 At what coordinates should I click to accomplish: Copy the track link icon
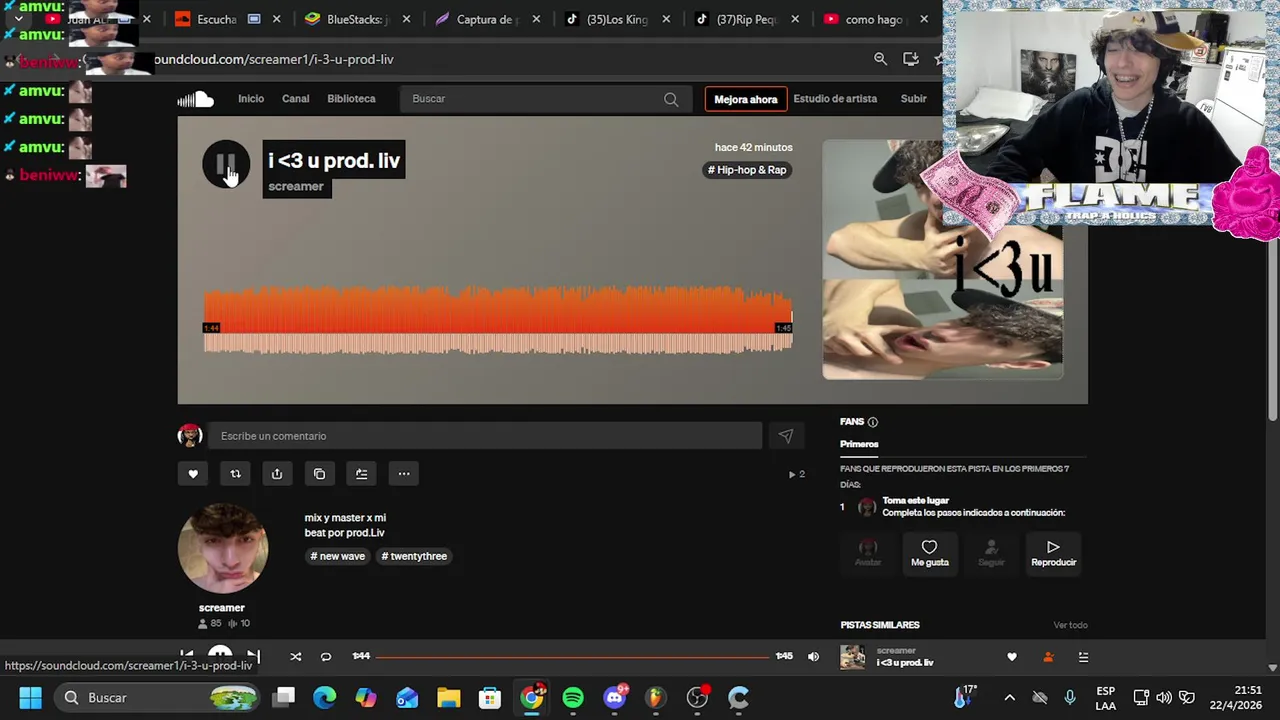(319, 474)
